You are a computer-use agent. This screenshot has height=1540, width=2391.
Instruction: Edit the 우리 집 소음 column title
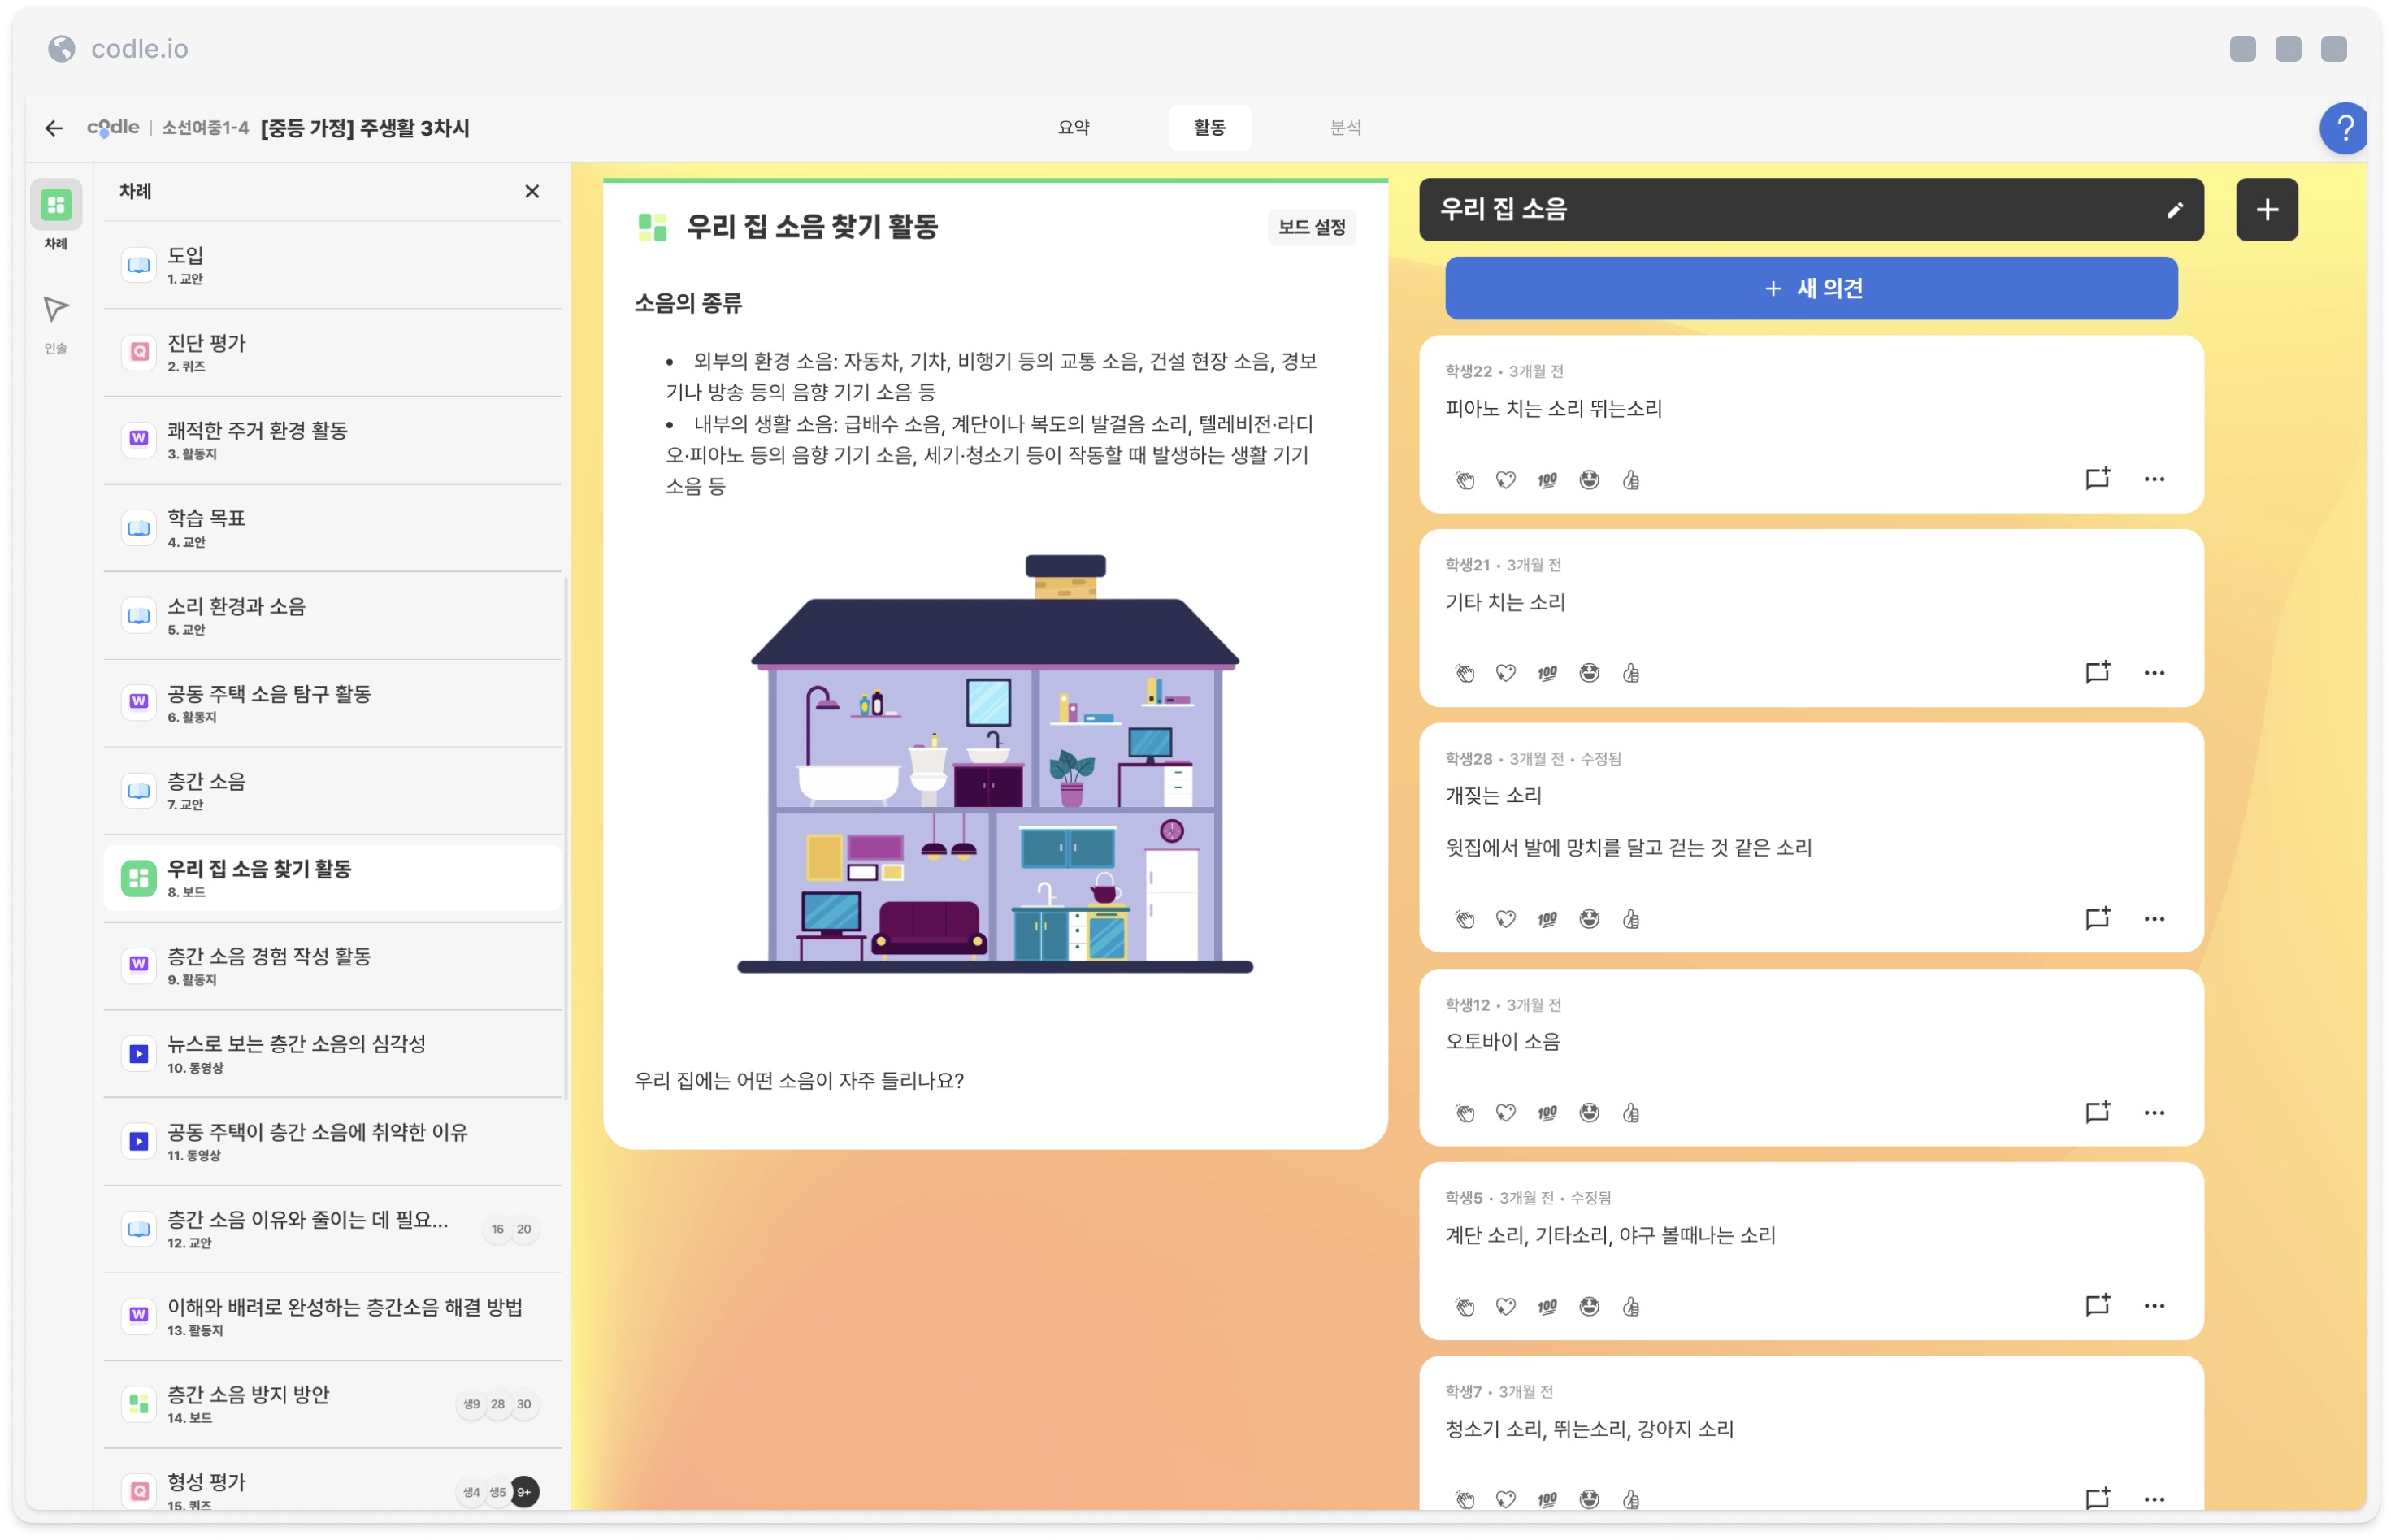(2174, 210)
